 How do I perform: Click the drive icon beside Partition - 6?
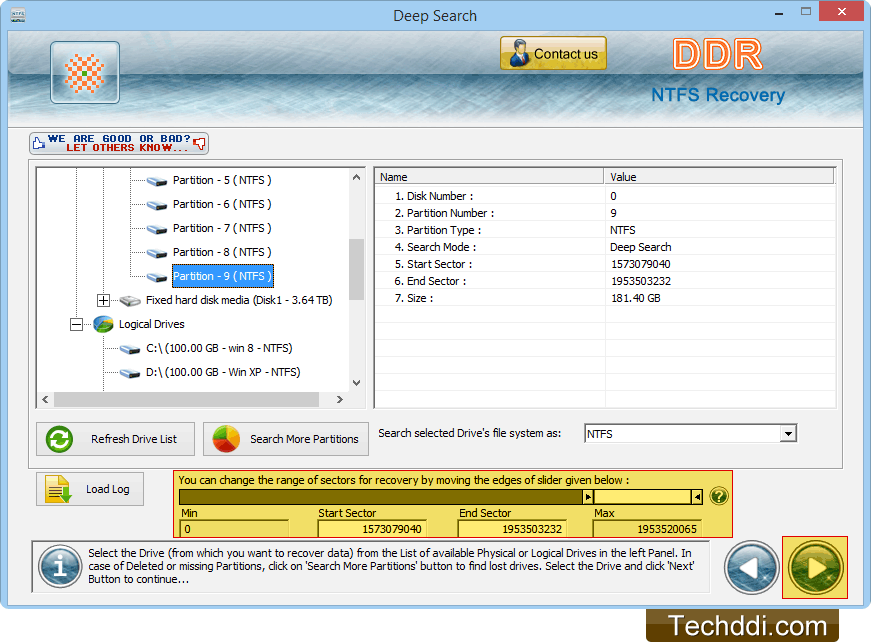click(x=157, y=205)
